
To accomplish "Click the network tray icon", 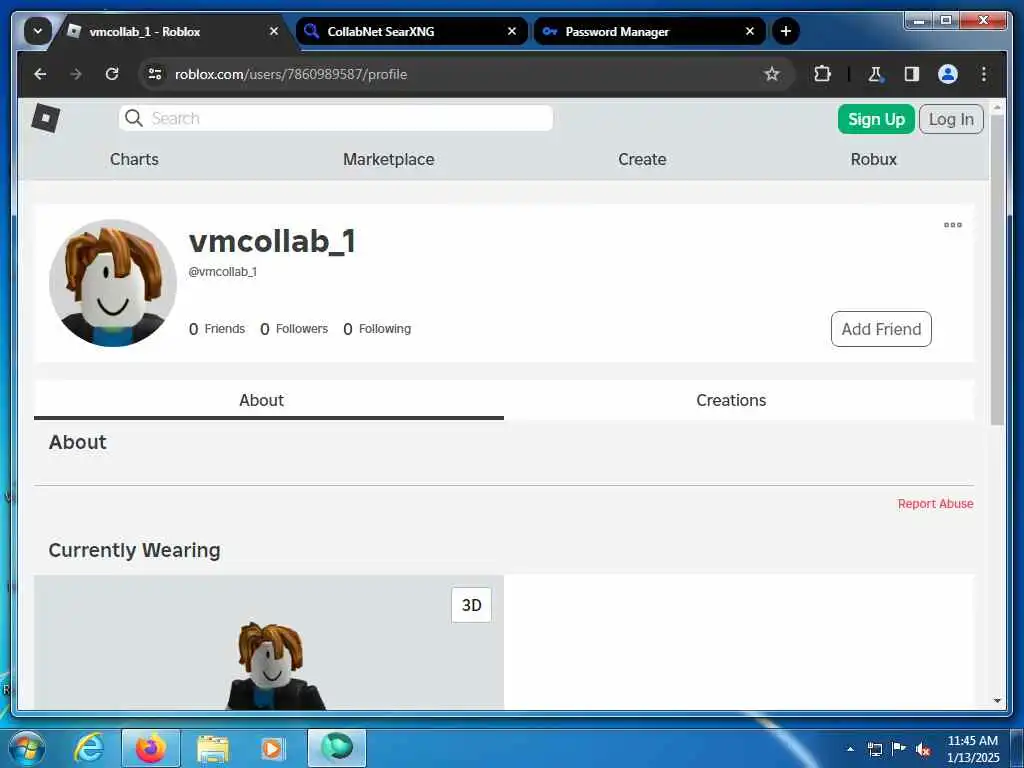I will [874, 749].
